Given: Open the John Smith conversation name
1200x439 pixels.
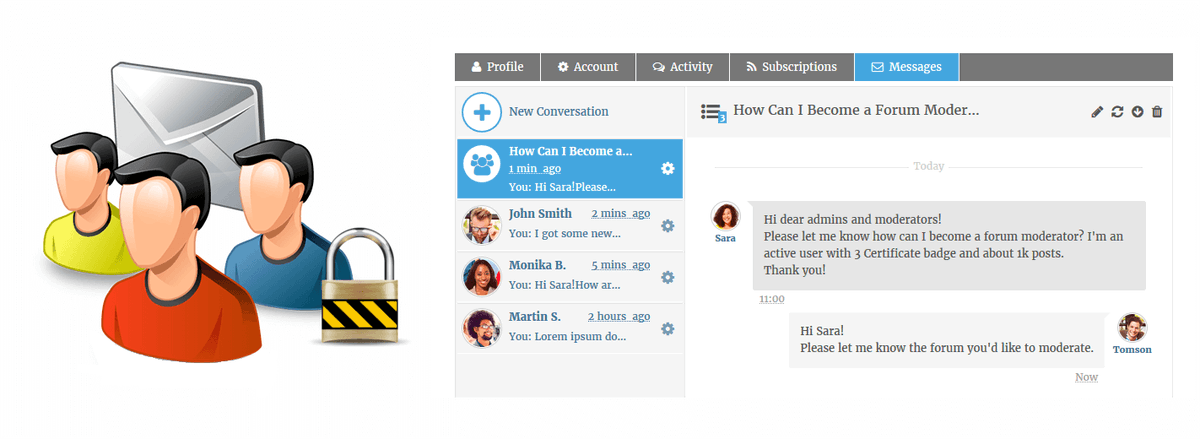Looking at the screenshot, I should (540, 214).
